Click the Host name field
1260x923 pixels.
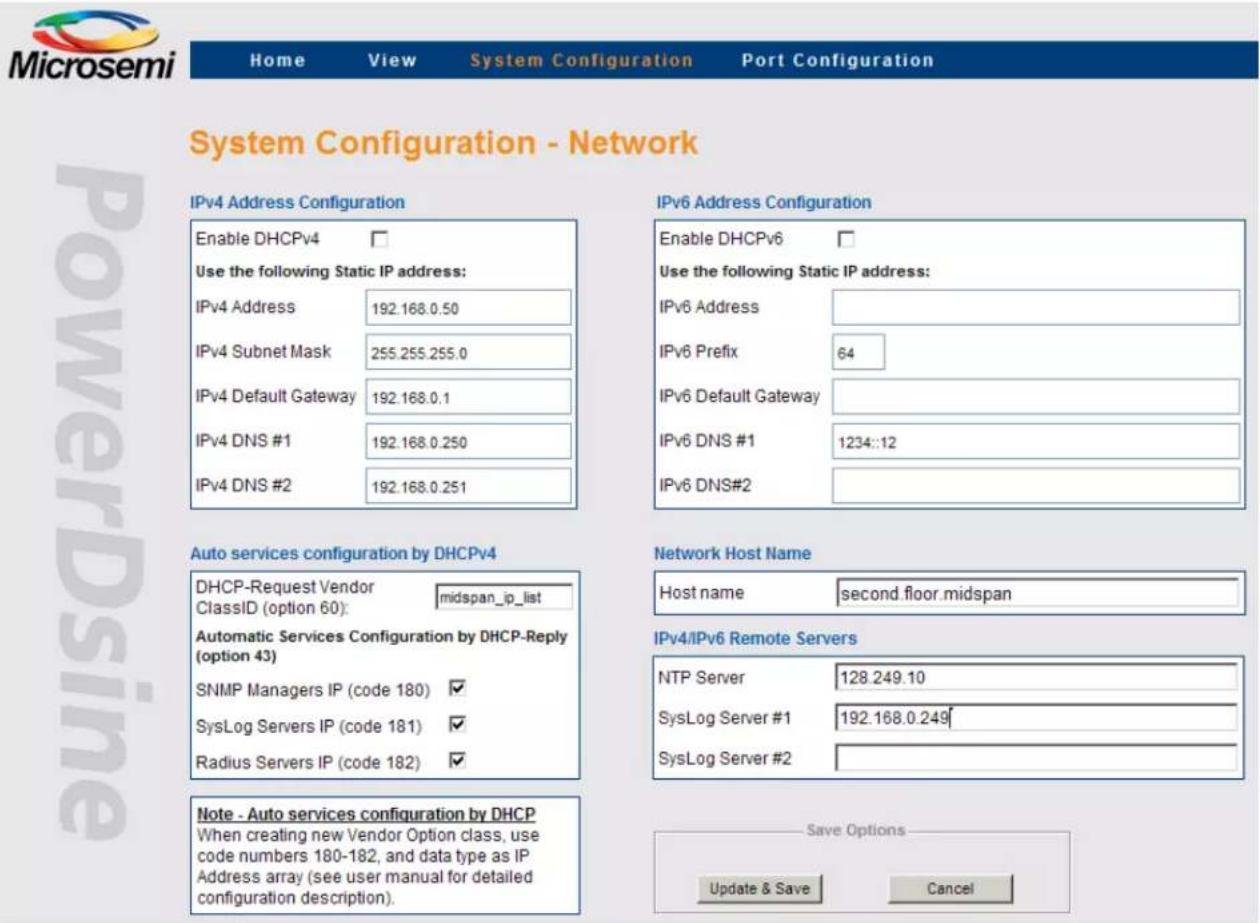pyautogui.click(x=1036, y=593)
